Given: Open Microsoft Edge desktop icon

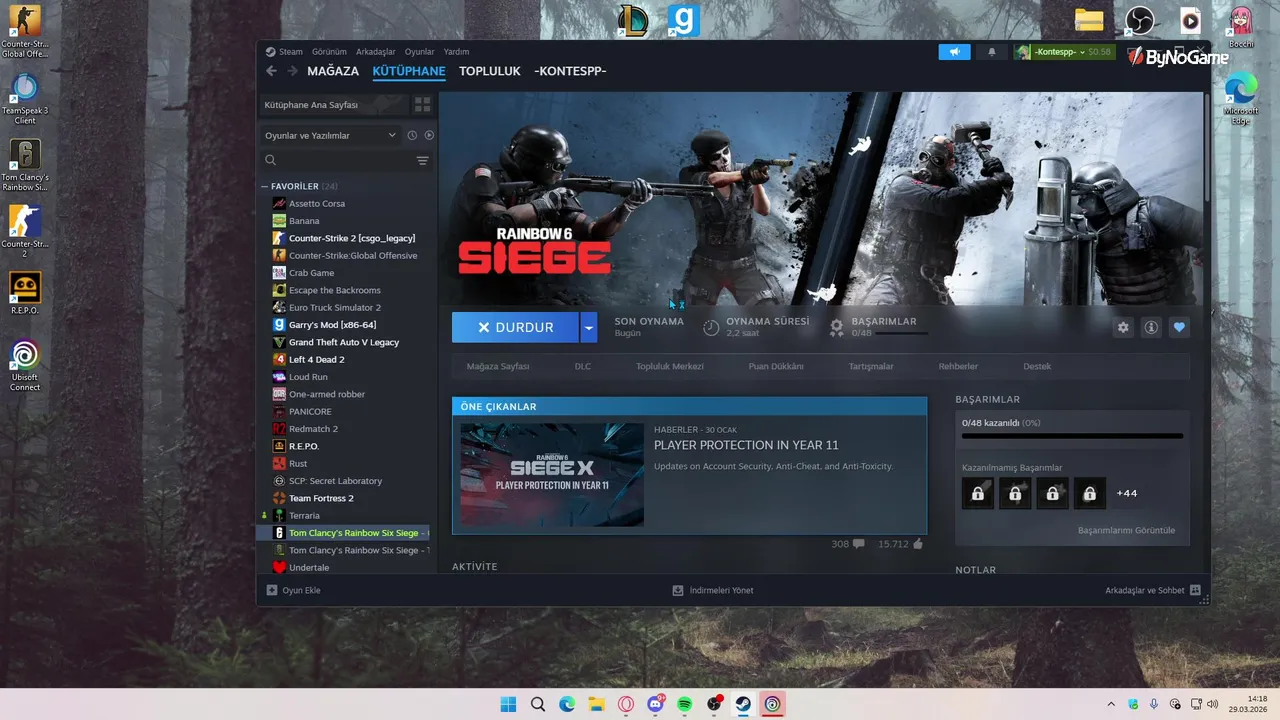Looking at the screenshot, I should [x=1241, y=98].
